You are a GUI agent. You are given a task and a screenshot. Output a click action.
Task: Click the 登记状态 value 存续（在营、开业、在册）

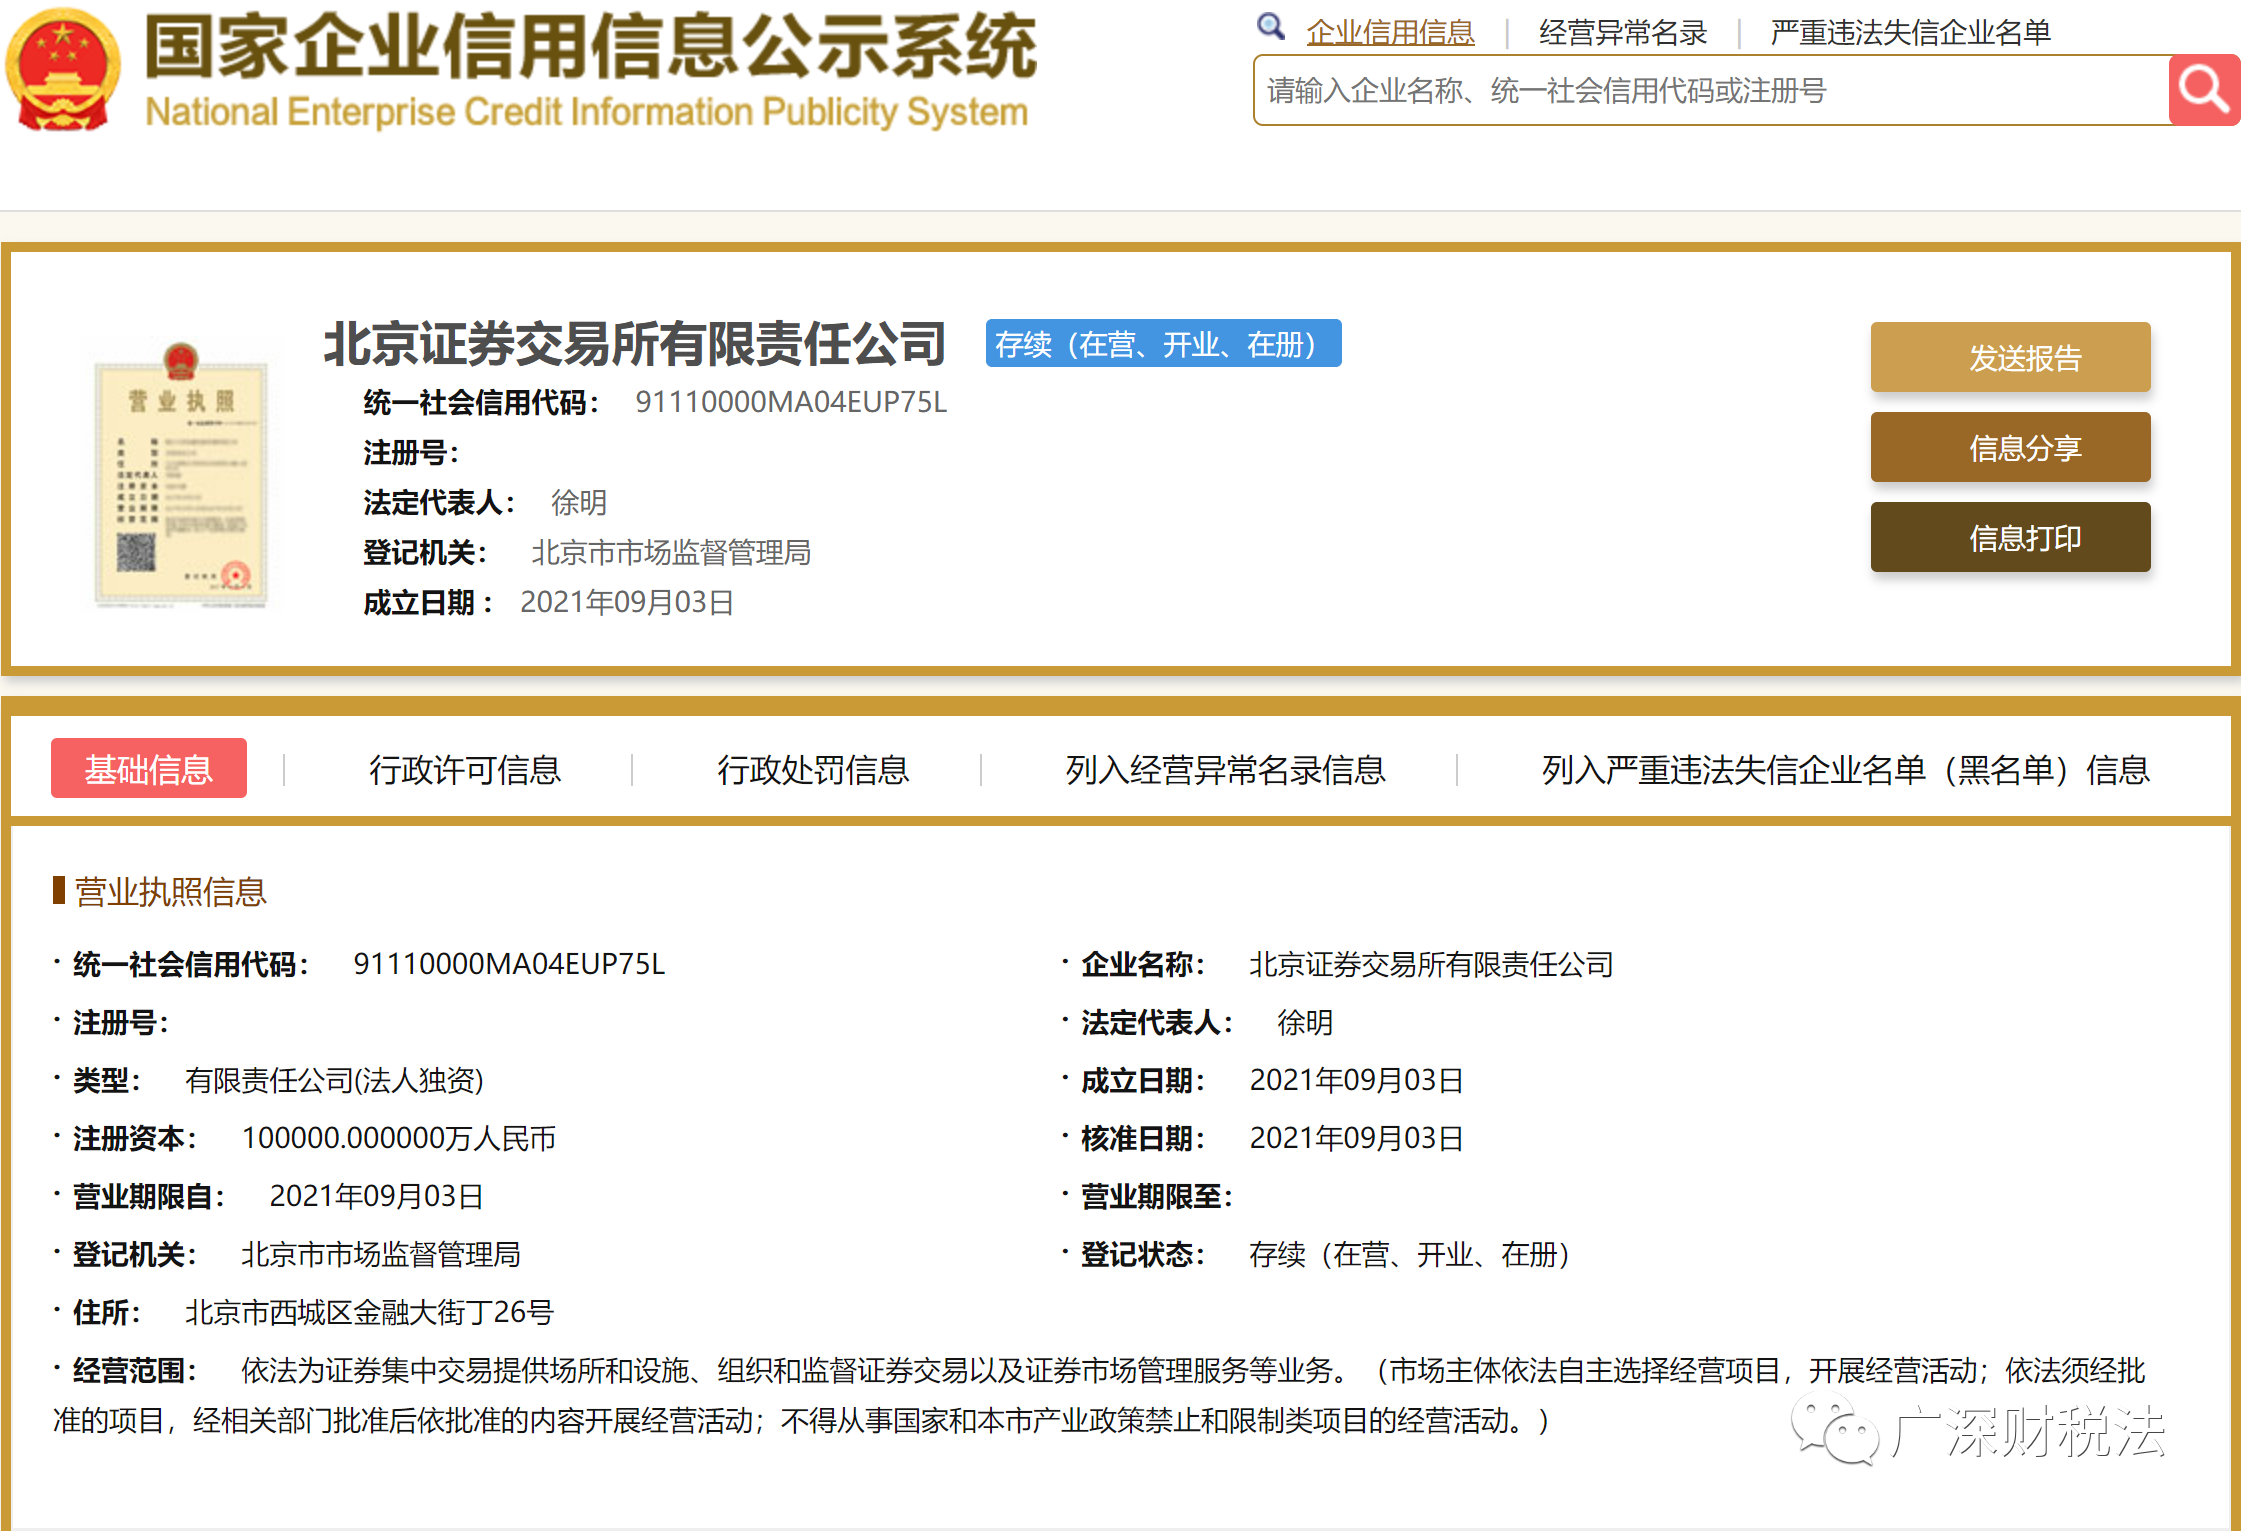pyautogui.click(x=1409, y=1254)
